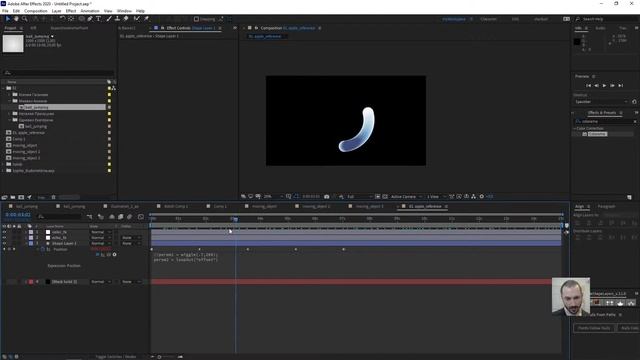Select the Brush tool
The width and height of the screenshot is (640, 360).
109,19
